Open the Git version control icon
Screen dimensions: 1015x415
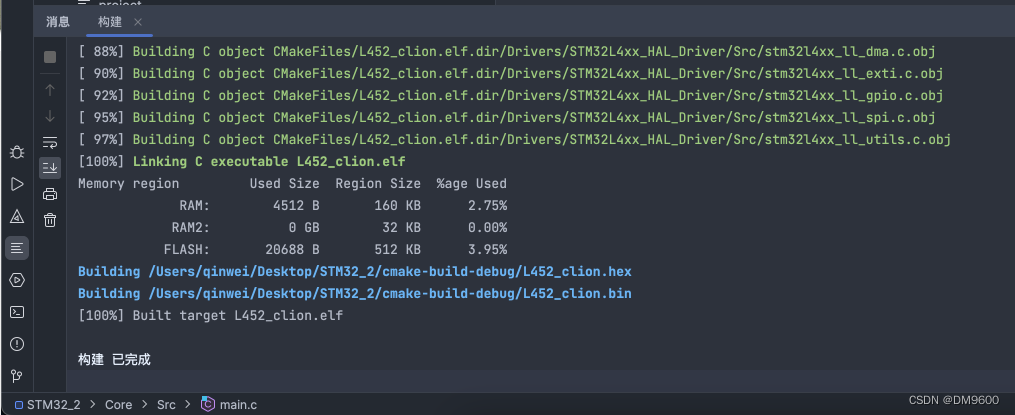tap(17, 376)
